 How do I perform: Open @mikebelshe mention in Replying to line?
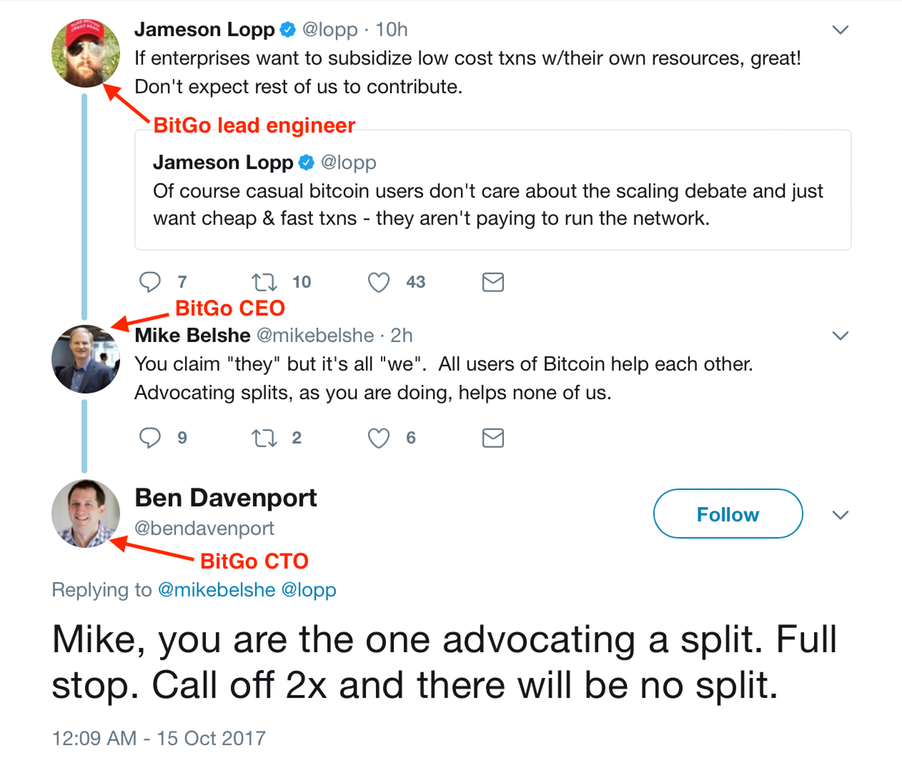216,590
